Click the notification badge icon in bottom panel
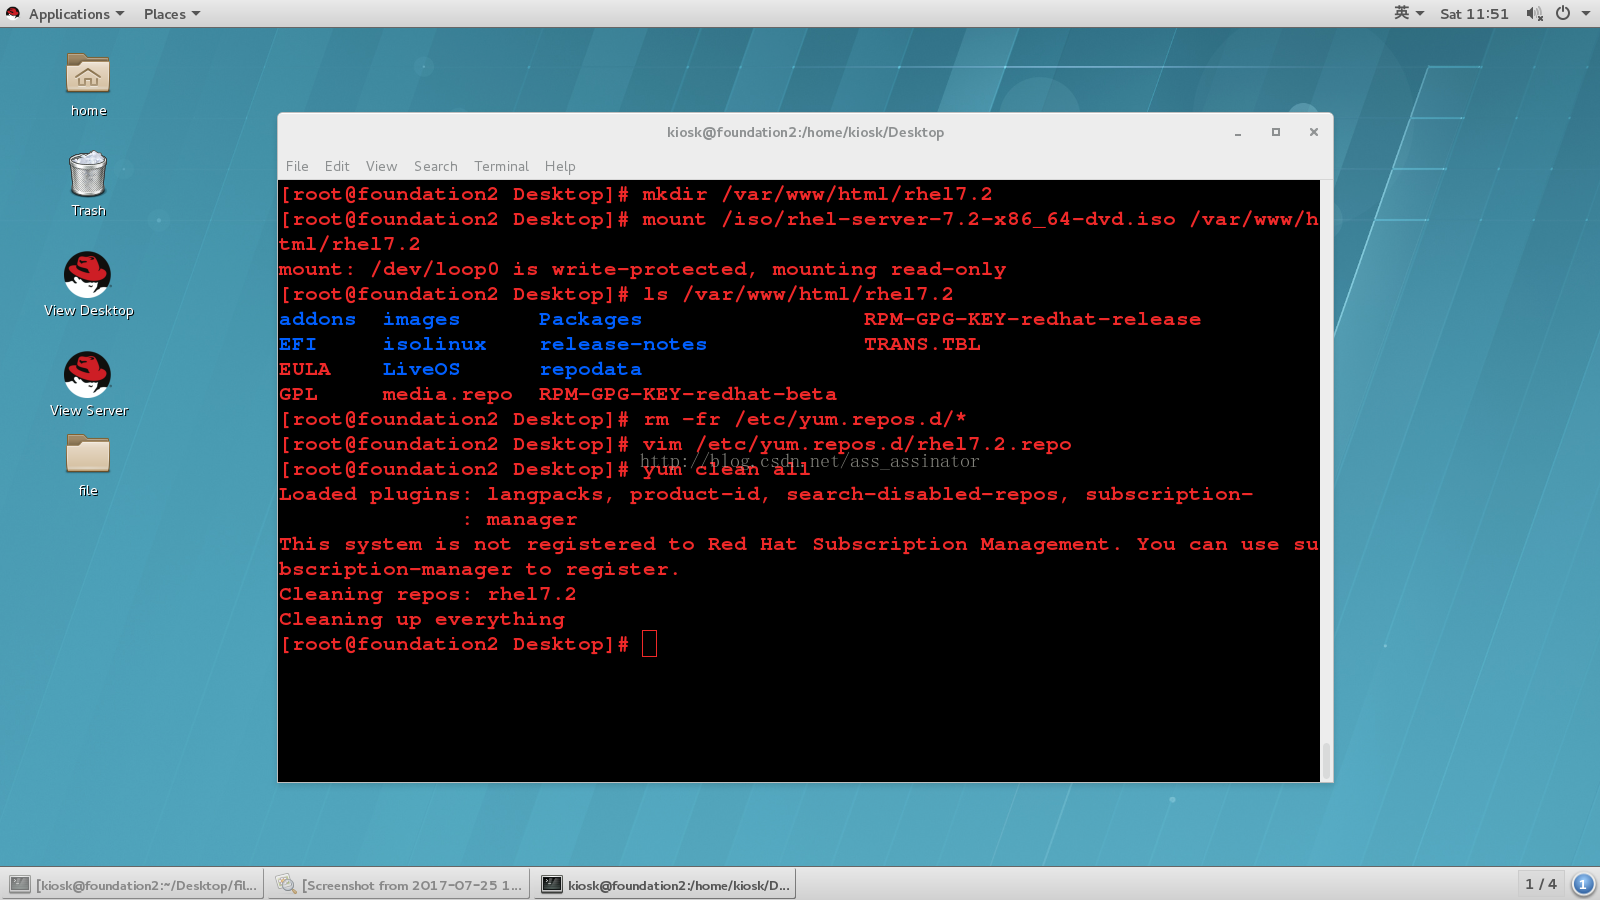 pyautogui.click(x=1583, y=884)
